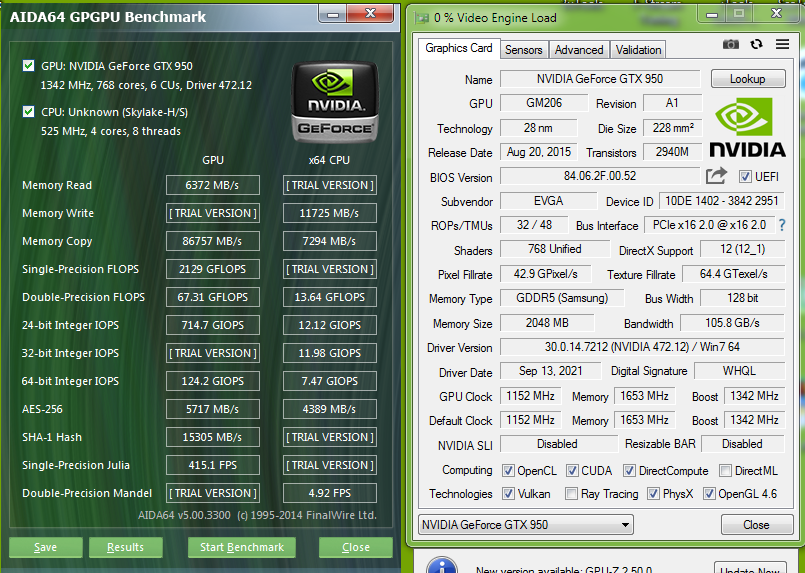Toggle the GPU NVIDIA GeForce GTX 950 checkbox
The width and height of the screenshot is (805, 573).
point(29,66)
